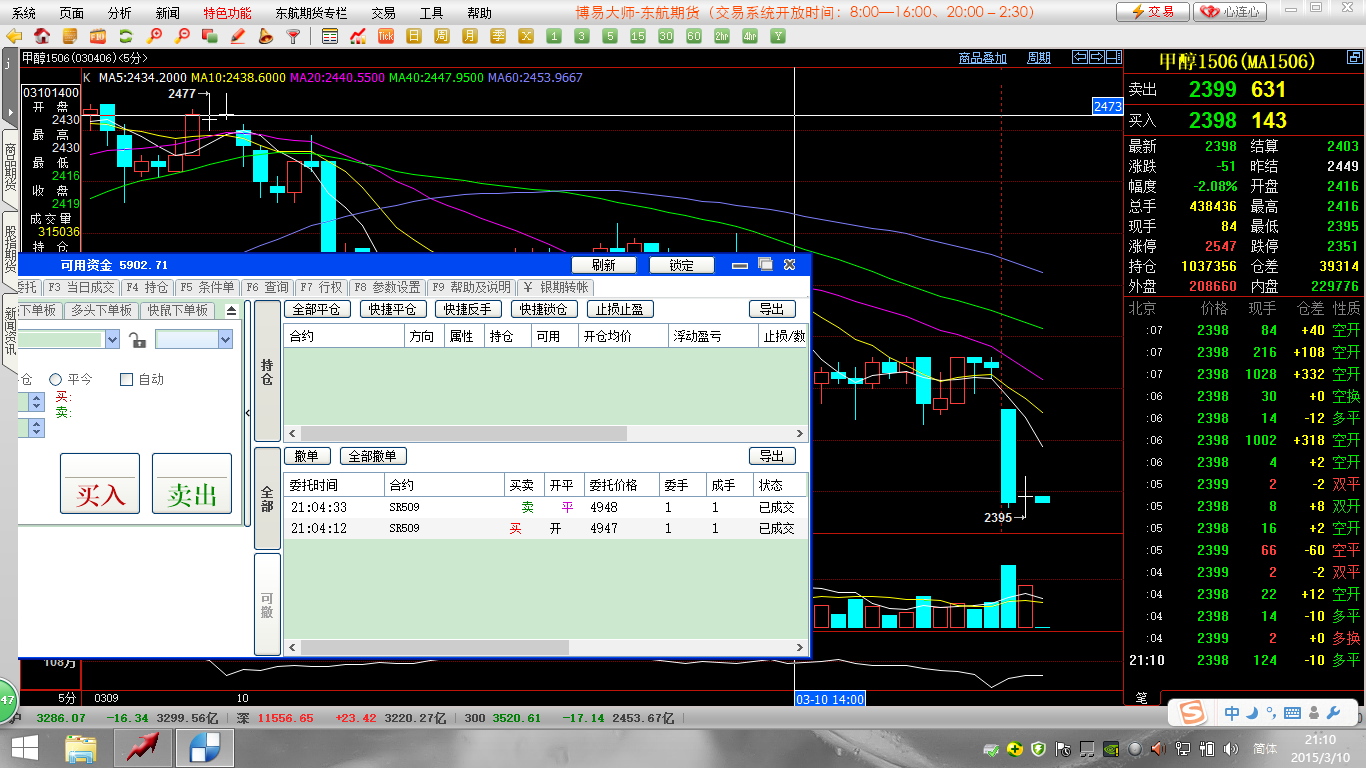The image size is (1366, 768).
Task: Select the red pencil drawing tool
Action: [238, 36]
